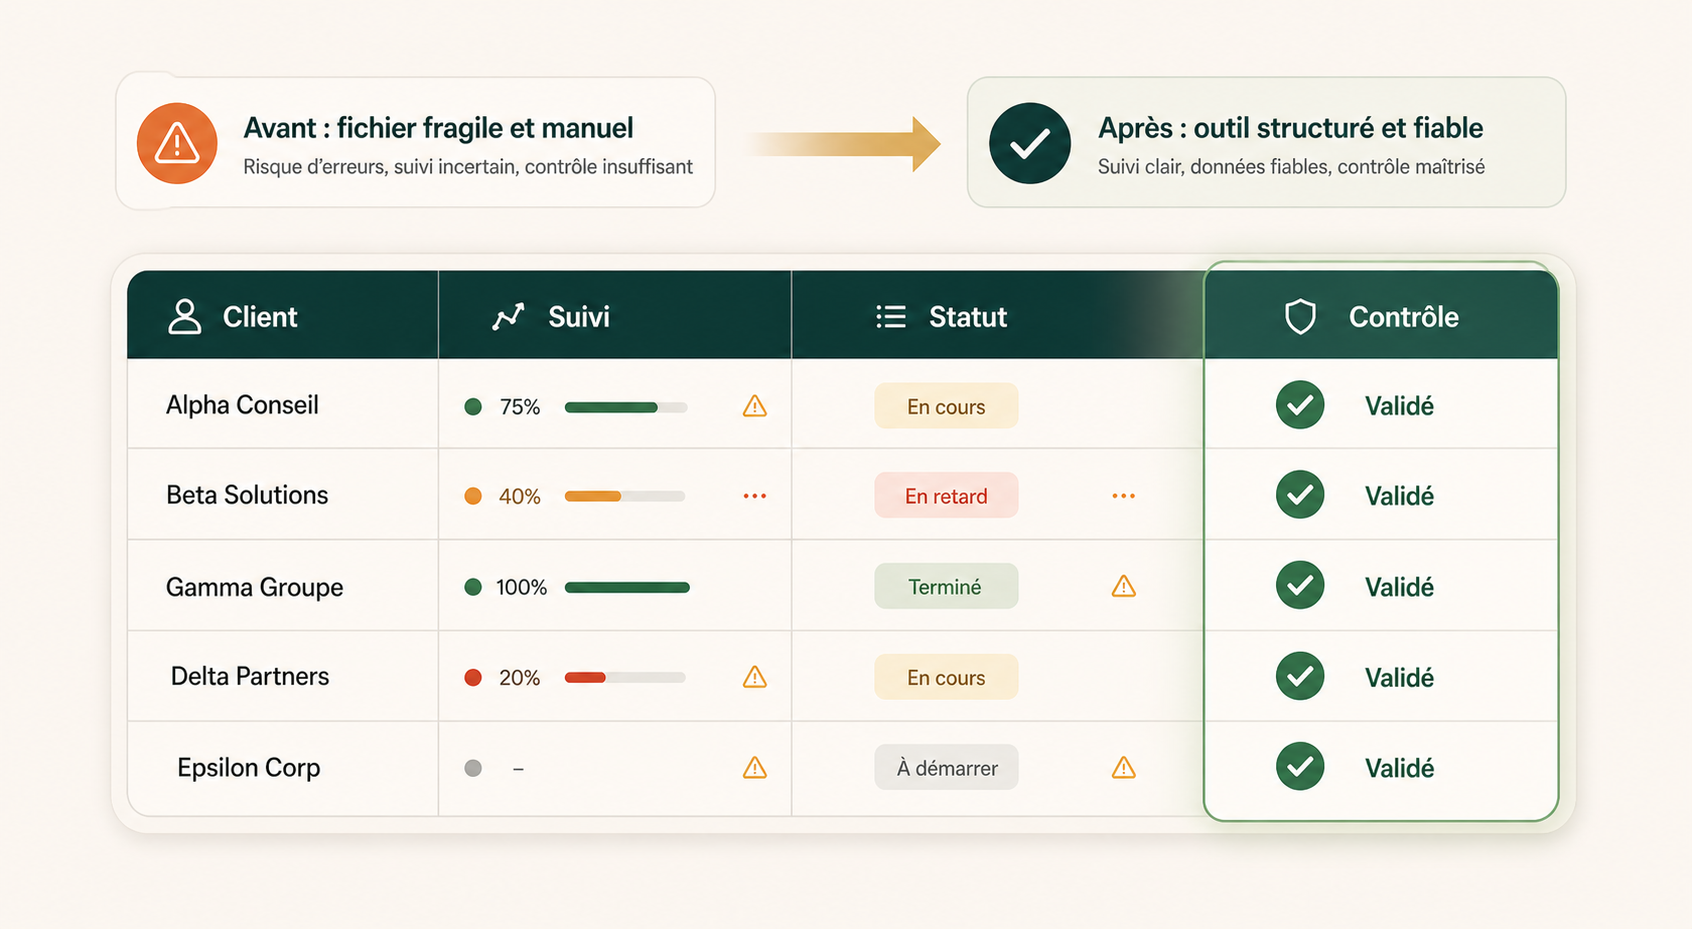Click the Validé label for Alpha Conseil
Viewport: 1692px width, 929px height.
1399,406
